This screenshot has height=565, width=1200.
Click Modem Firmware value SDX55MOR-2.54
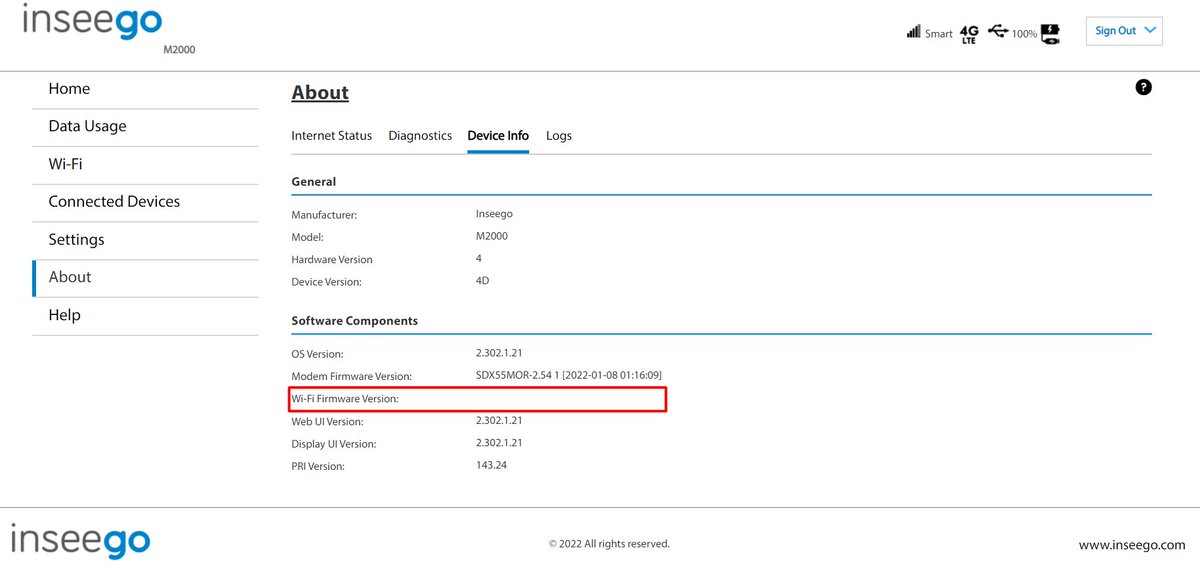pos(568,375)
